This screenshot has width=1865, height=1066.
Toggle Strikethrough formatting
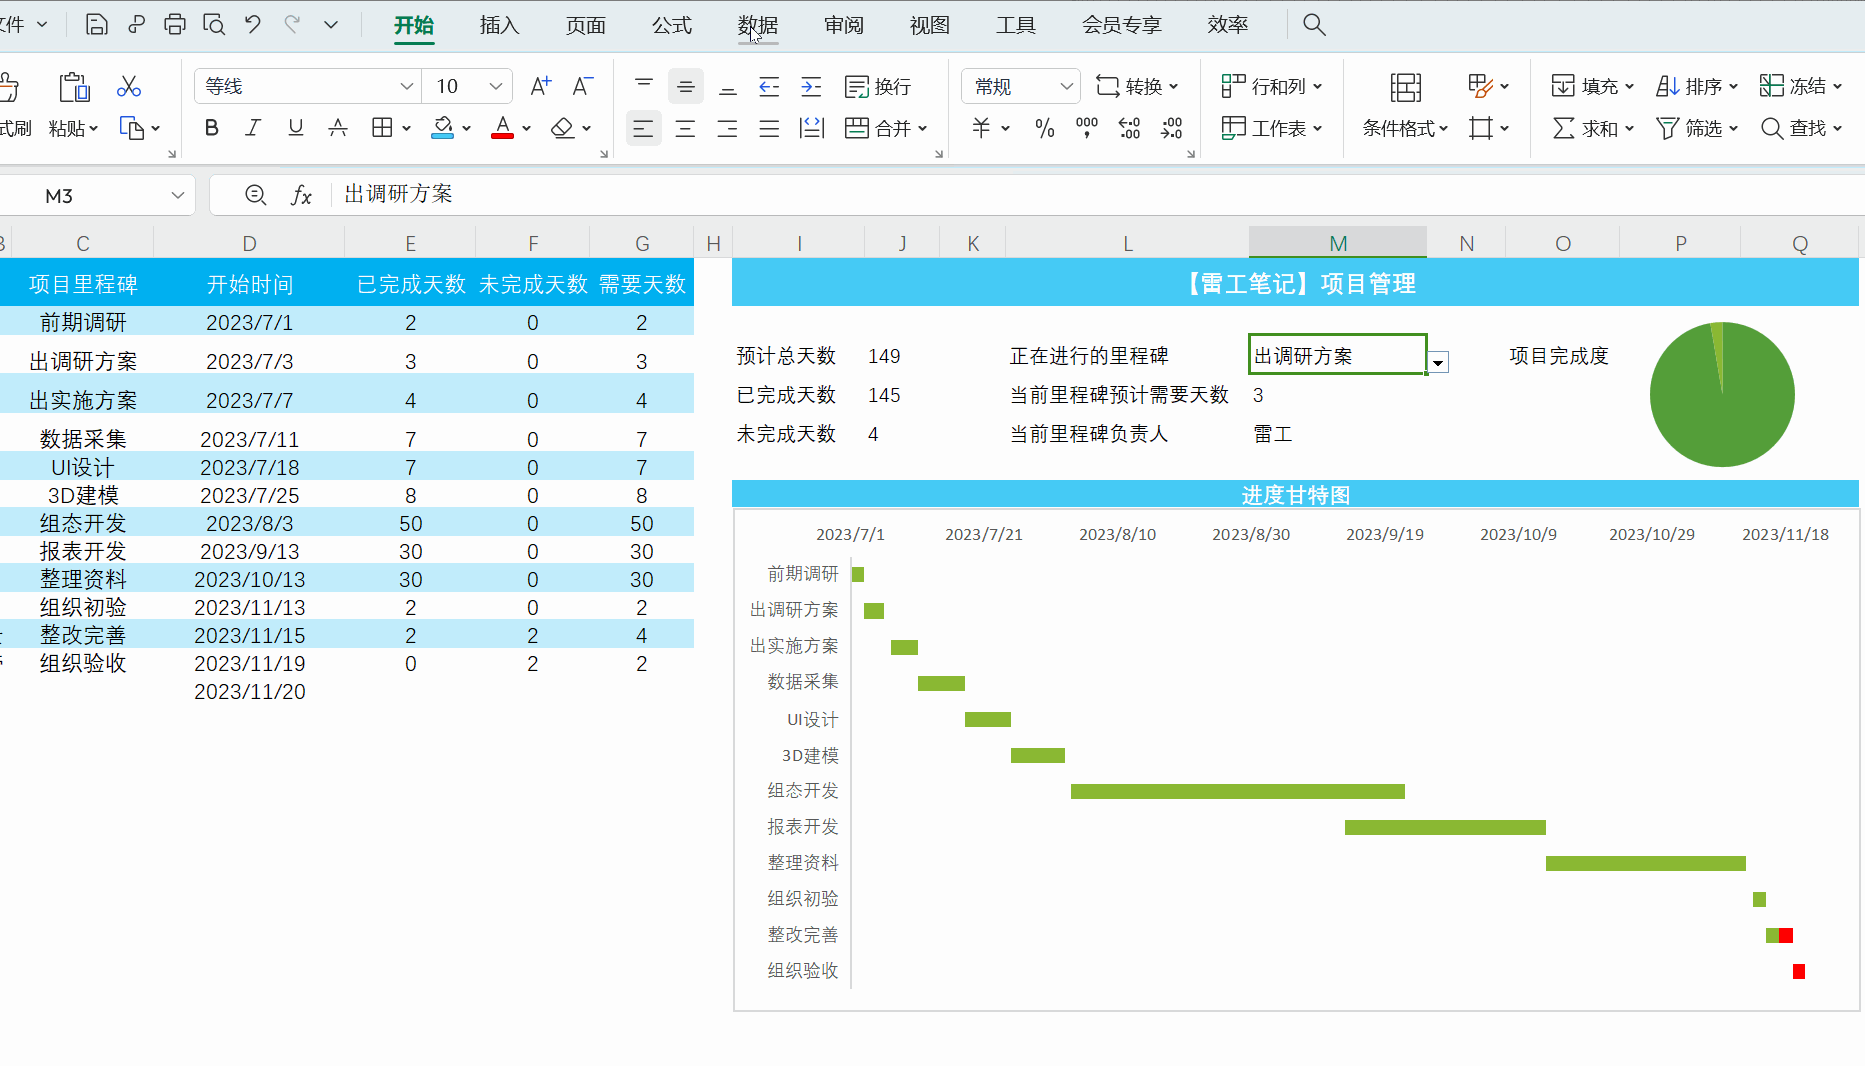[x=338, y=128]
